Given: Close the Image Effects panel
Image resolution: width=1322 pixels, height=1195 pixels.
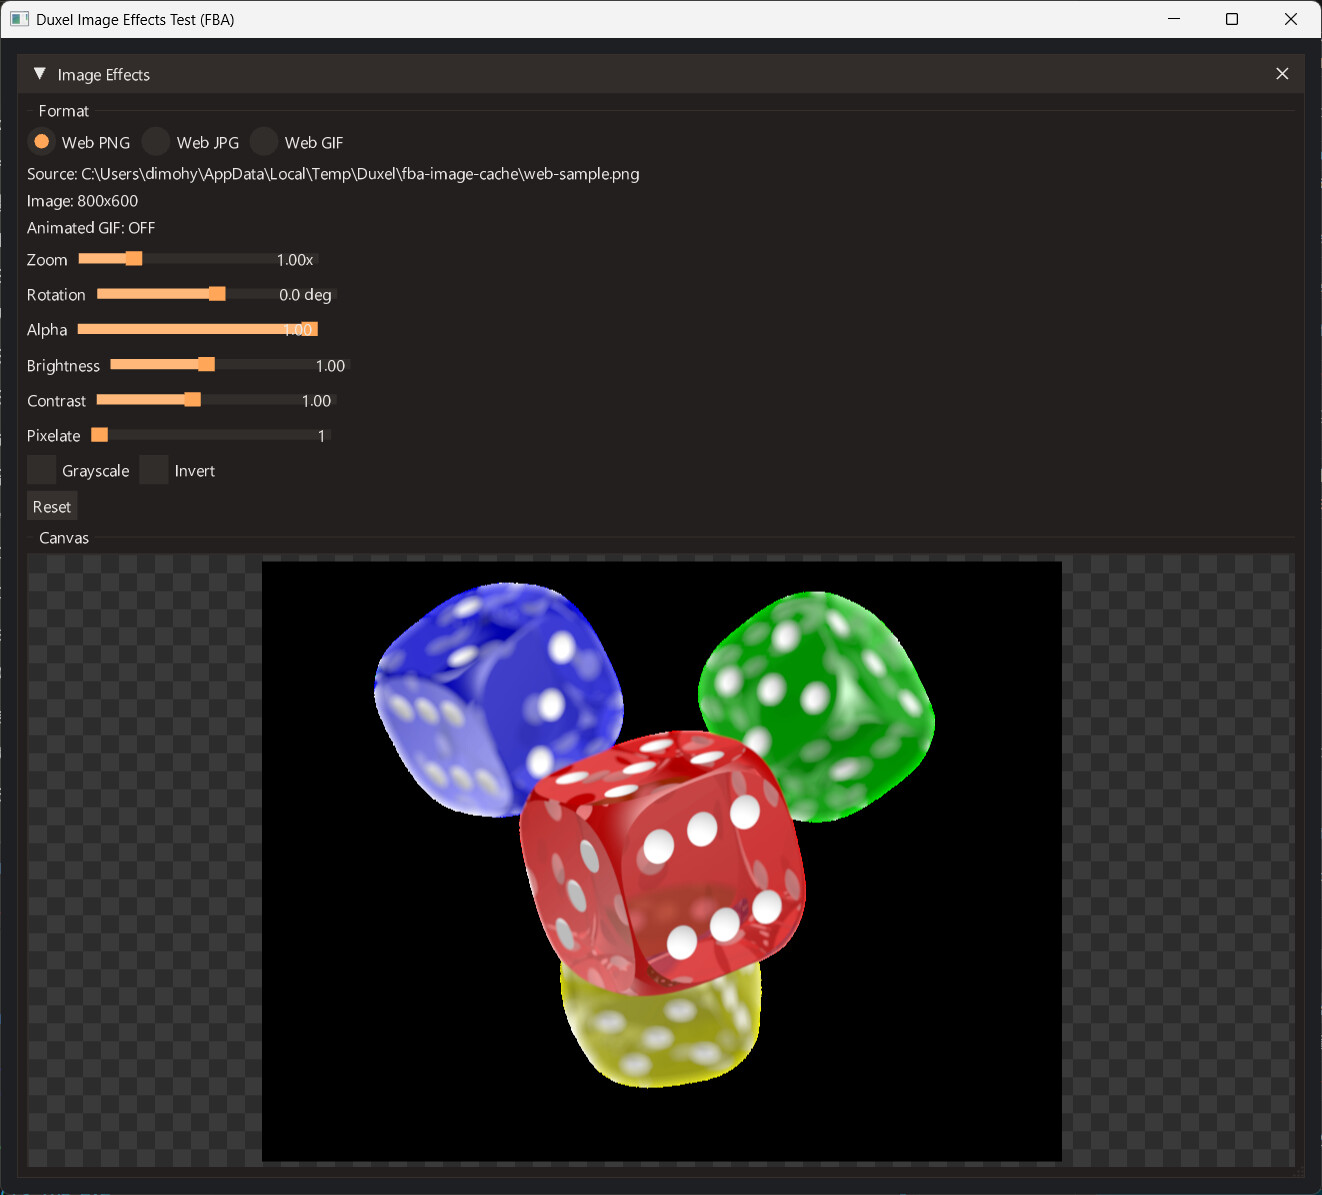Looking at the screenshot, I should [x=1282, y=74].
